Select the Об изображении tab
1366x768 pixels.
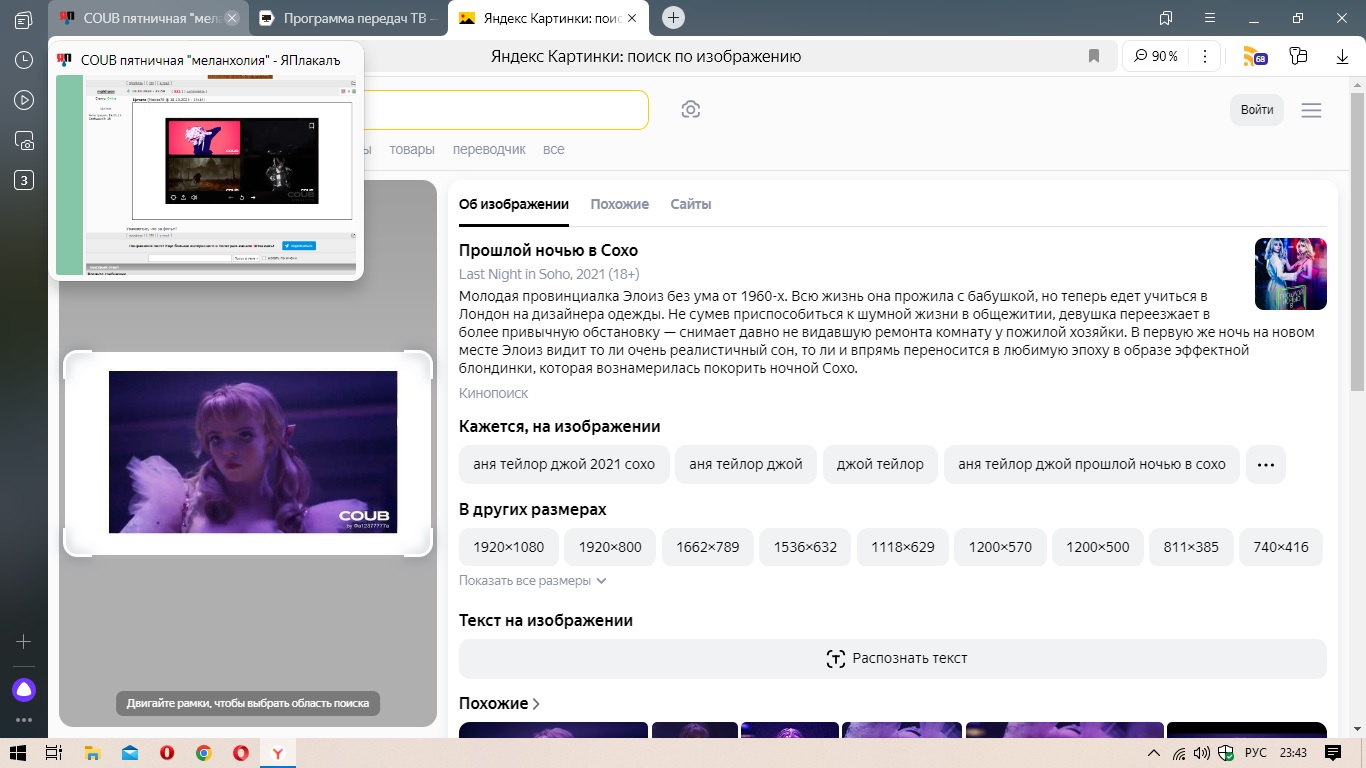tap(514, 204)
